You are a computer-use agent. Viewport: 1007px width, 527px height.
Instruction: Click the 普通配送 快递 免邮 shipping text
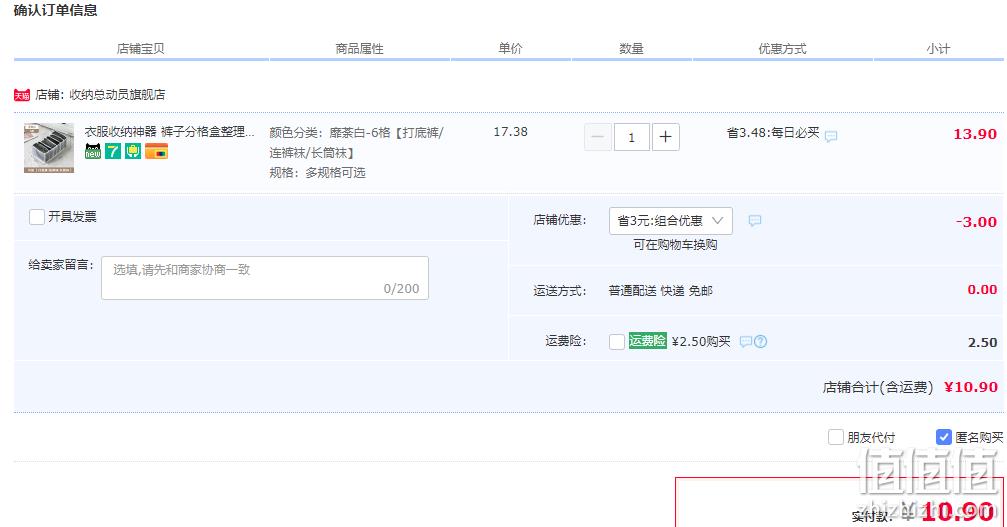pyautogui.click(x=660, y=291)
